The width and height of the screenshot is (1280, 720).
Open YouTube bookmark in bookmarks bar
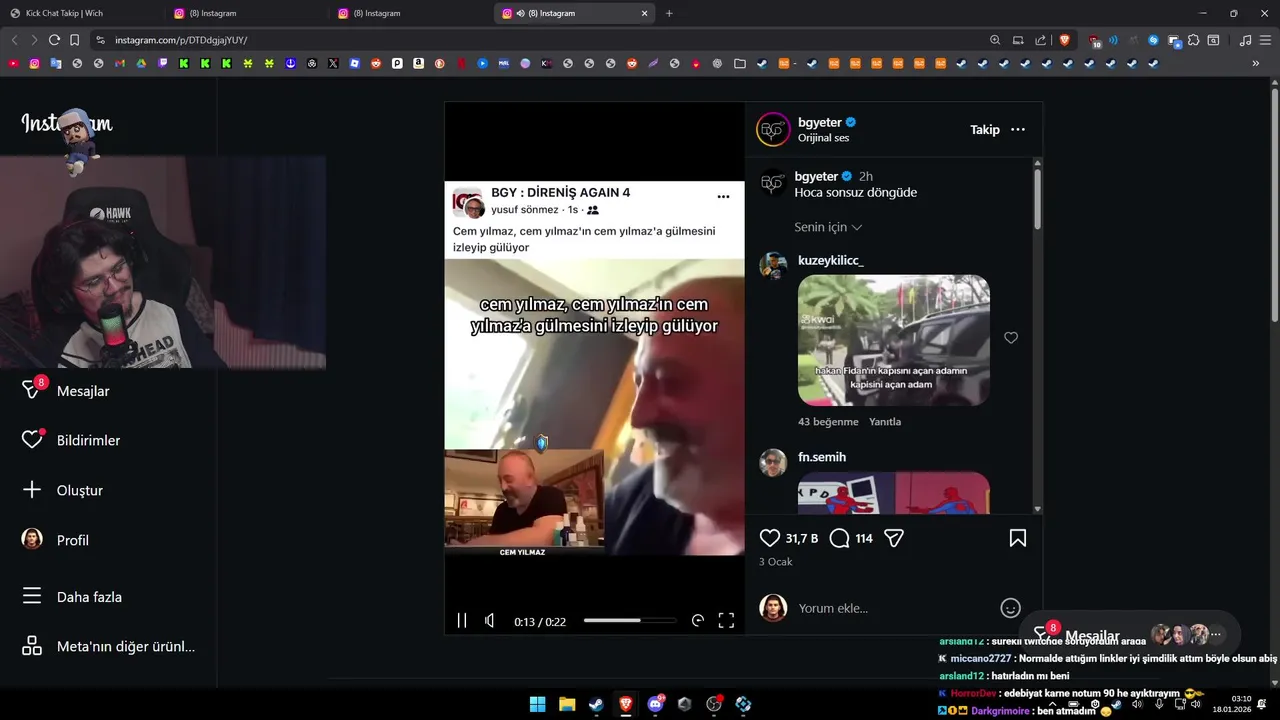13,63
